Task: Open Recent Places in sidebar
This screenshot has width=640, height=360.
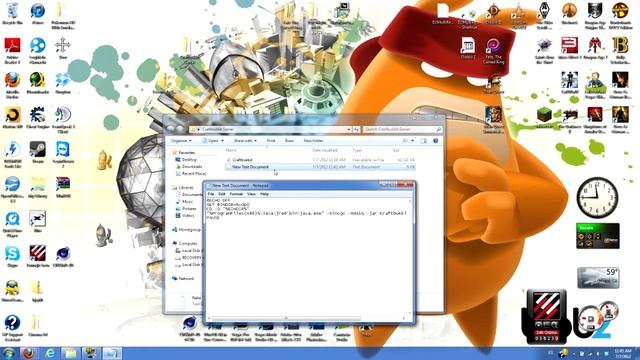Action: tap(193, 173)
